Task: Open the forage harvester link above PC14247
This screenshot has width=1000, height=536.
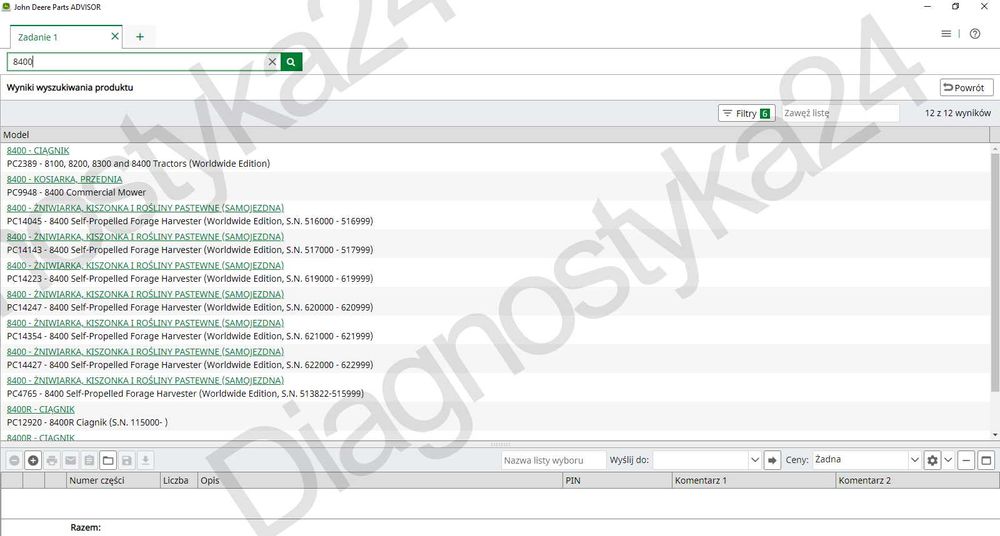Action: click(145, 294)
